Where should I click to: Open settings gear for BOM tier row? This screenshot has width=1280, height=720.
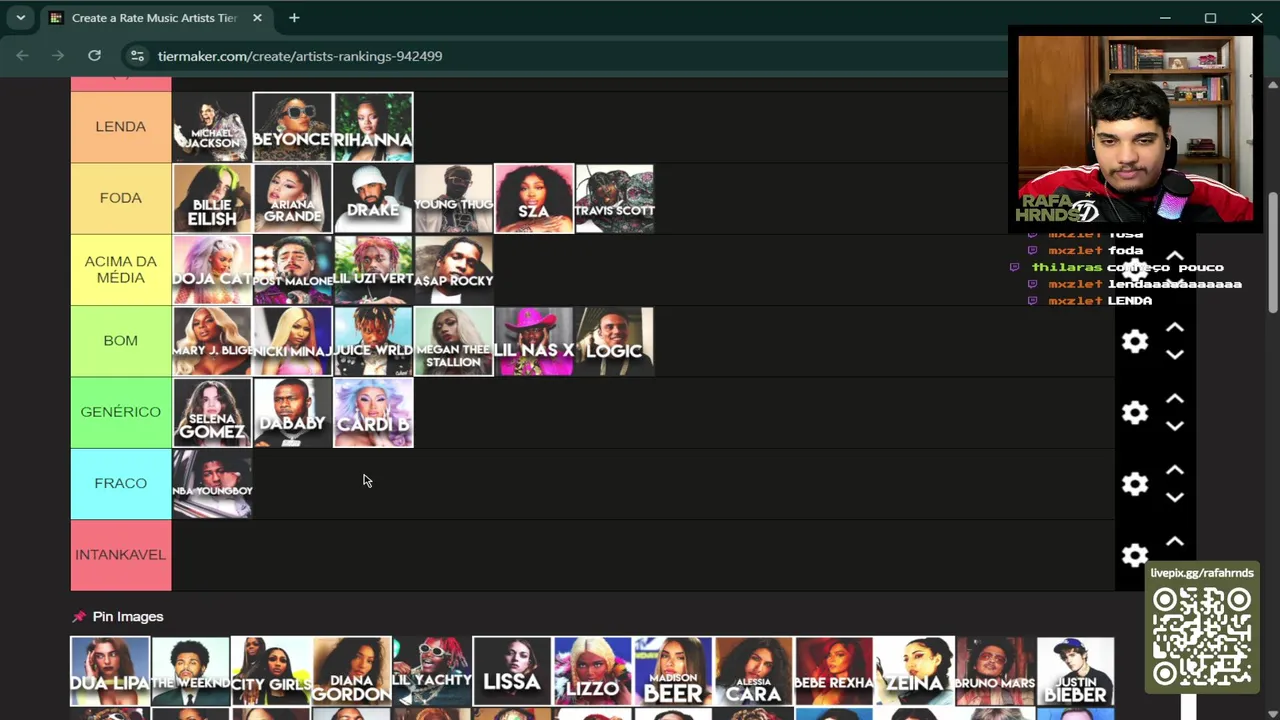click(x=1135, y=341)
